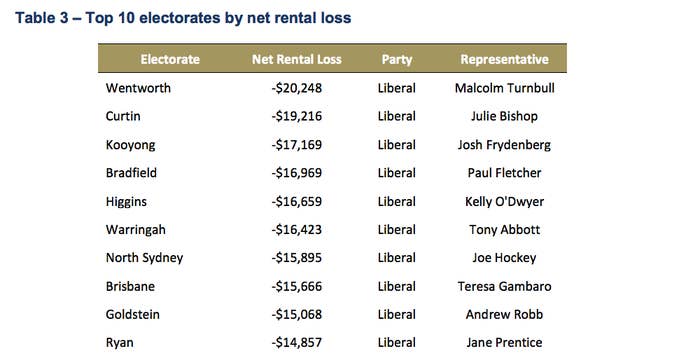Select Tony Abbott in the Warringah row
This screenshot has width=700, height=363.
504,229
